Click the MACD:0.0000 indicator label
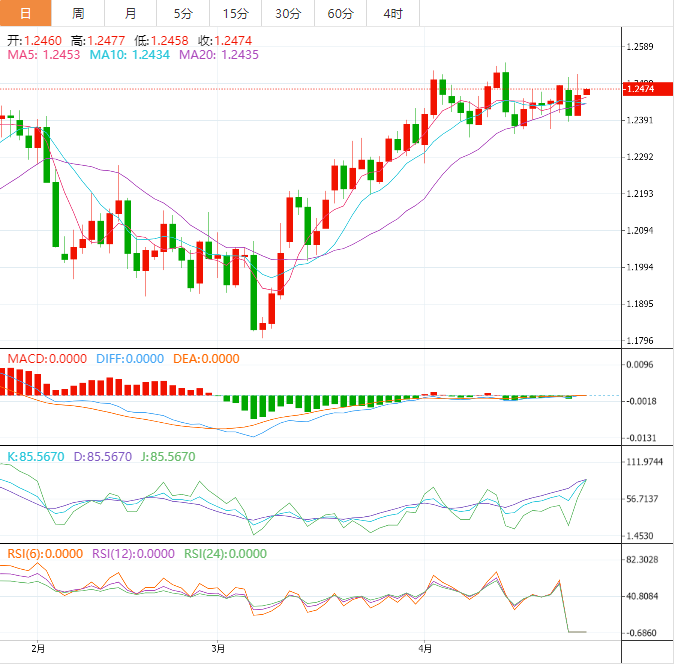This screenshot has height=667, width=675. point(47,359)
